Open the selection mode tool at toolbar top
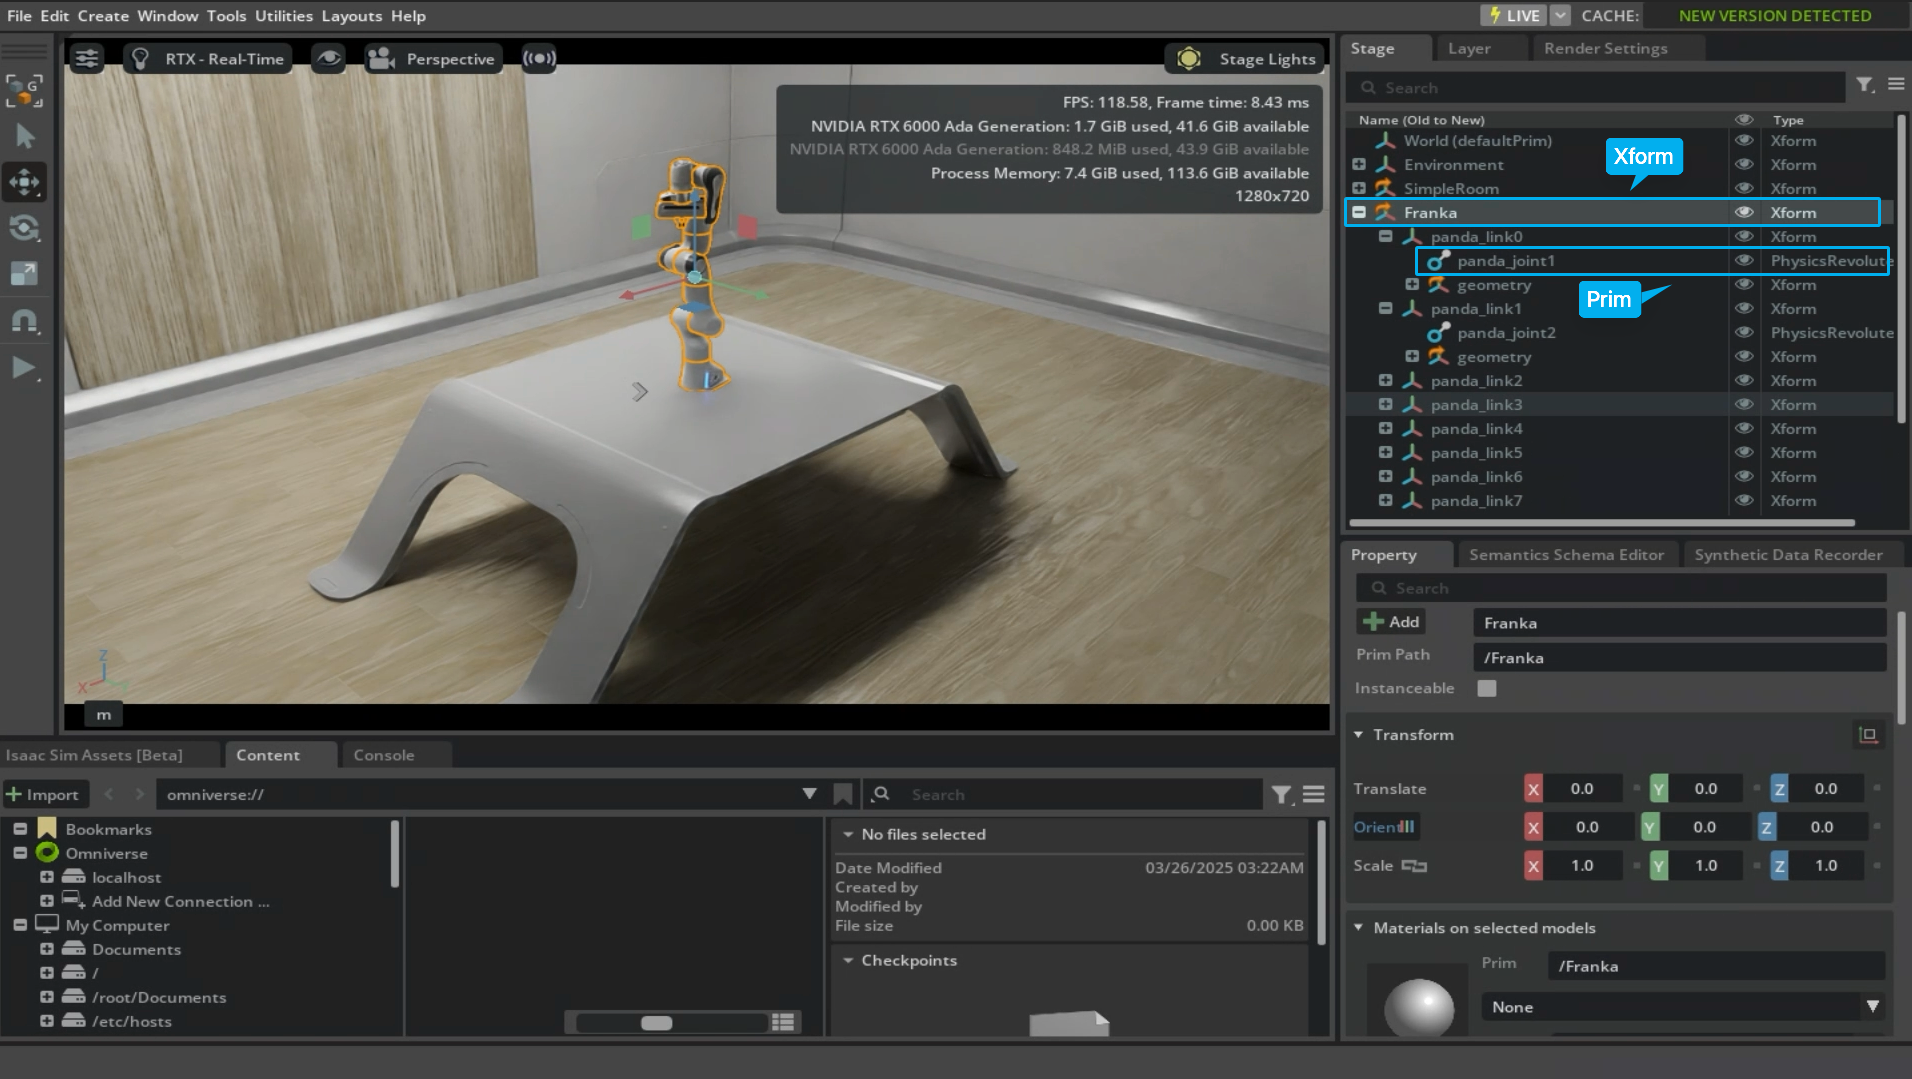The height and width of the screenshot is (1079, 1912). (25, 90)
